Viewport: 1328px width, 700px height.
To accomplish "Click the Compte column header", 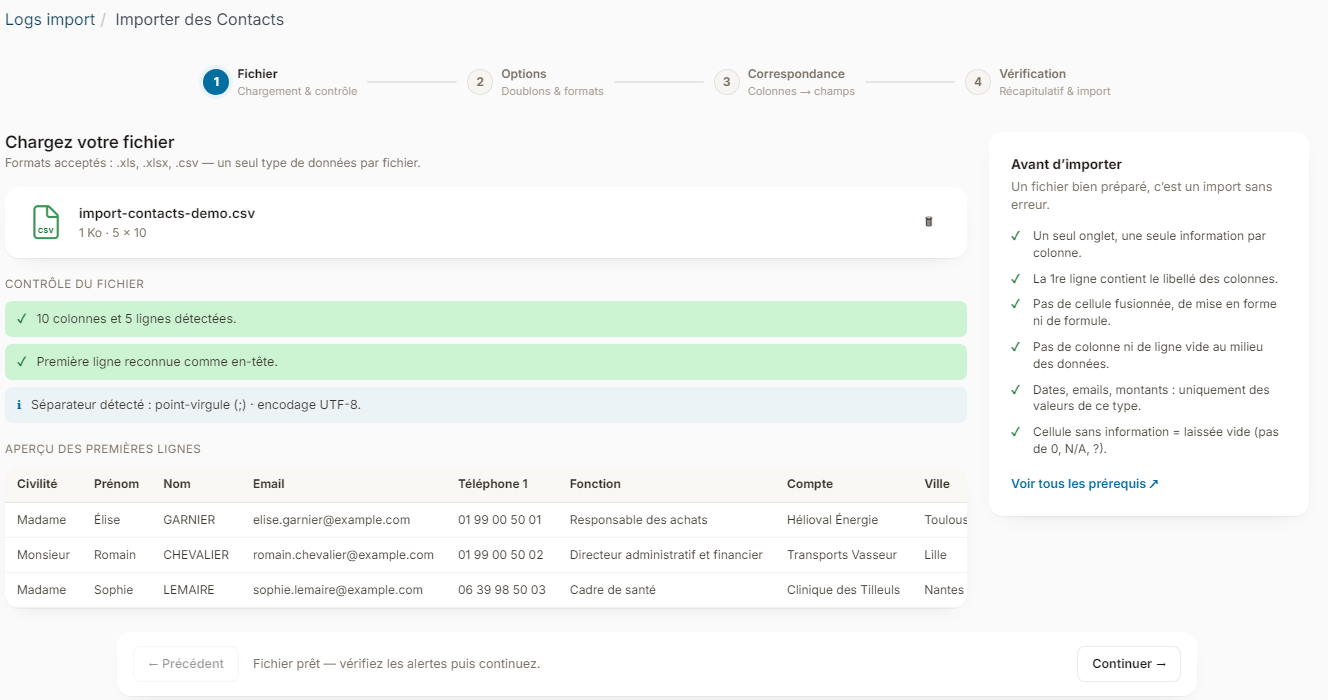I will tap(810, 484).
